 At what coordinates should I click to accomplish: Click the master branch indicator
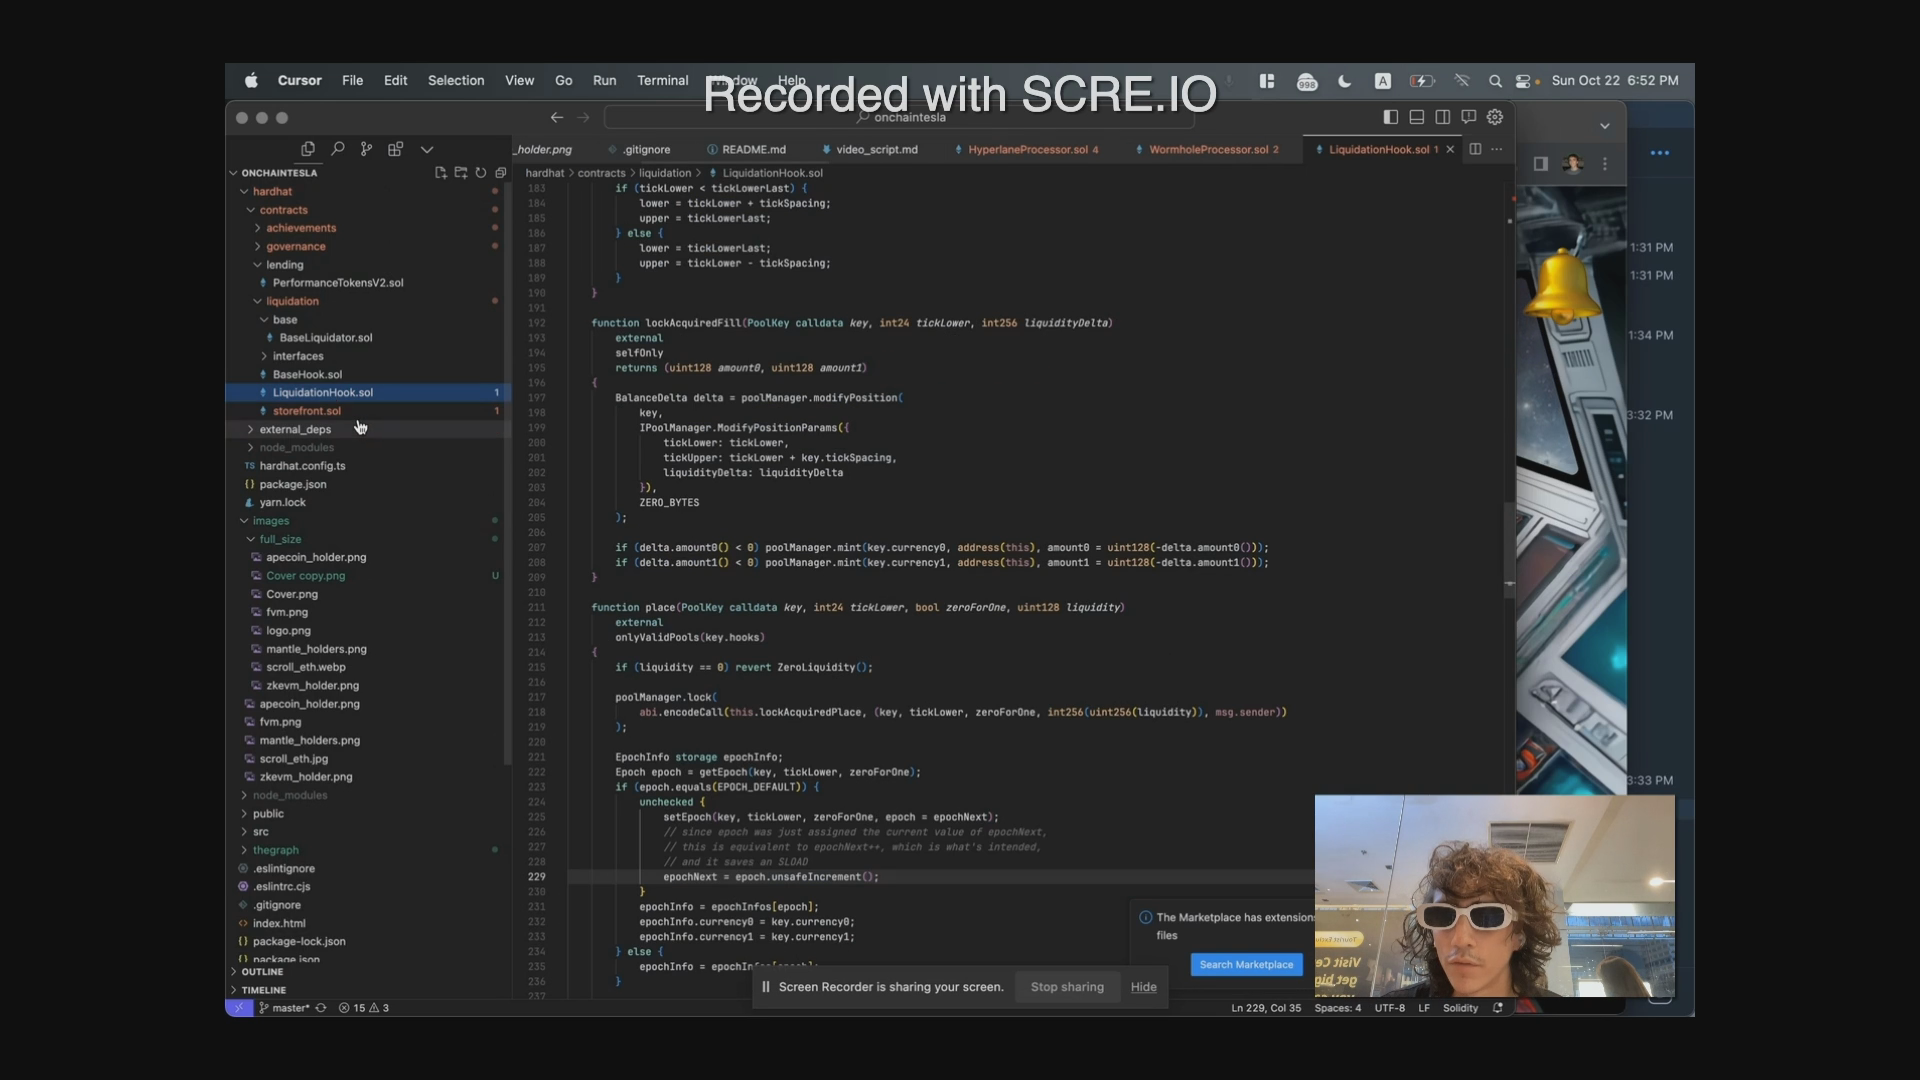(x=284, y=1008)
